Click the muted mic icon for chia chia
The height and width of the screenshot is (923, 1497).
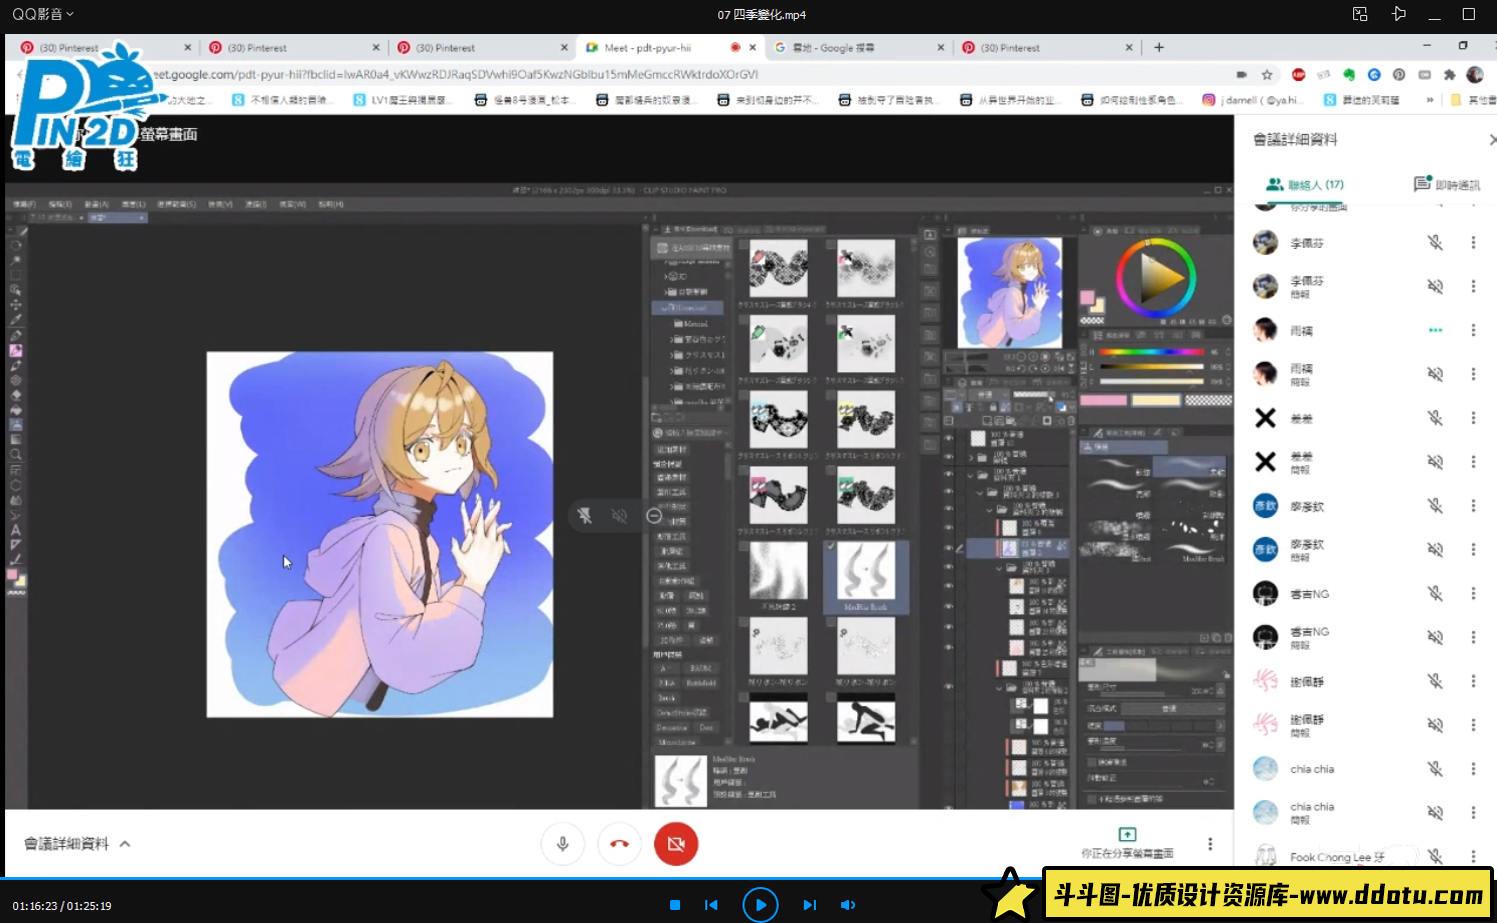pyautogui.click(x=1435, y=769)
